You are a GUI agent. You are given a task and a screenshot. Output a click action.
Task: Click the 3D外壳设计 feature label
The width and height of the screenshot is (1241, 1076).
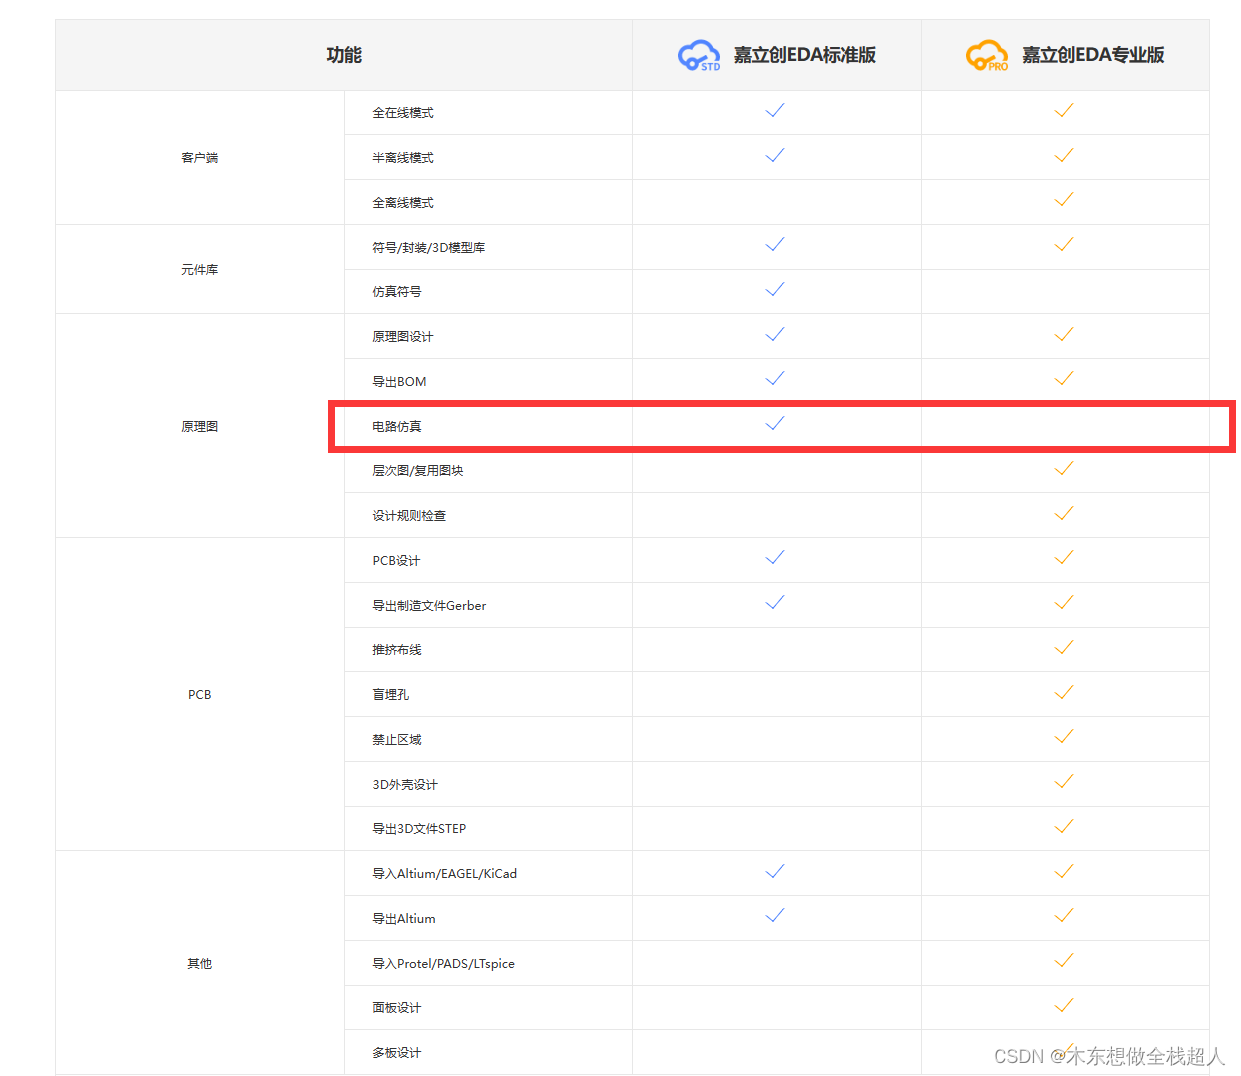click(x=405, y=785)
